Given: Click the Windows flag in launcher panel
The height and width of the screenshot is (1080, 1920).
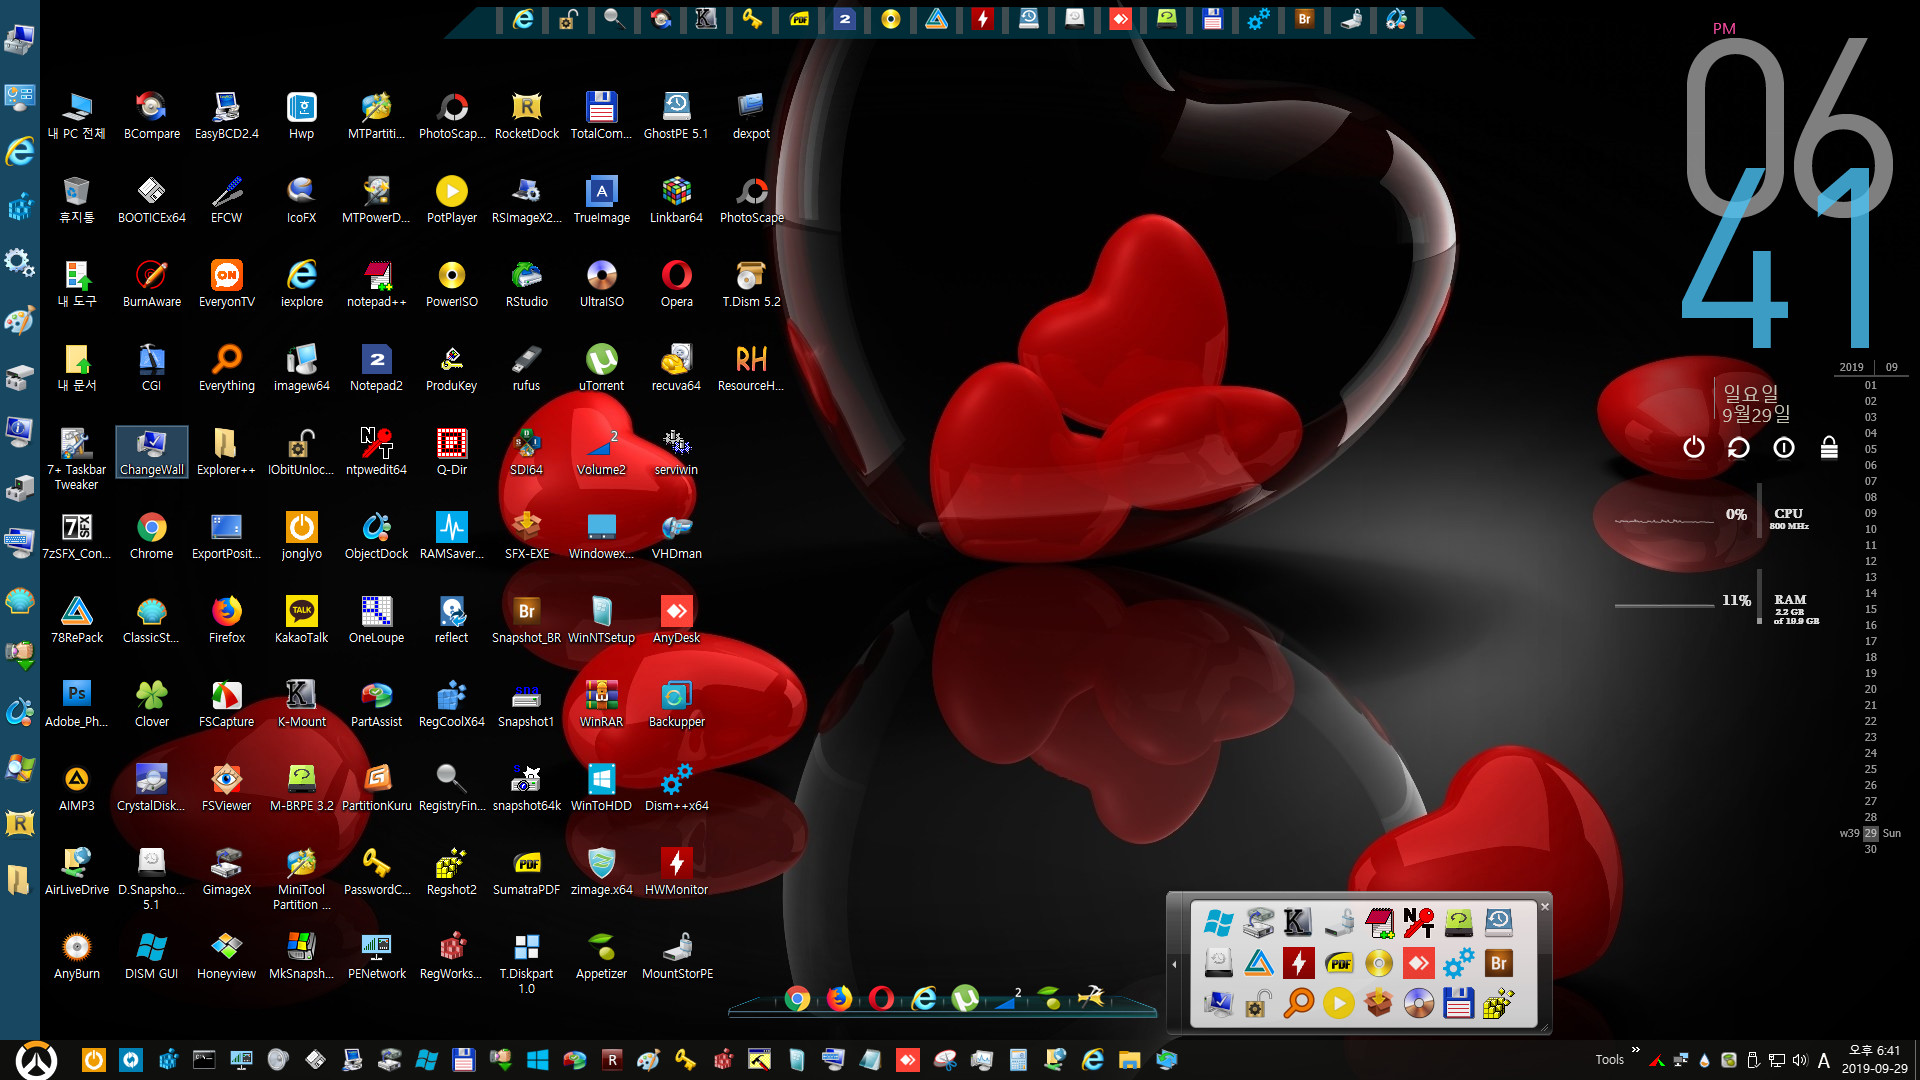Looking at the screenshot, I should pos(1218,922).
